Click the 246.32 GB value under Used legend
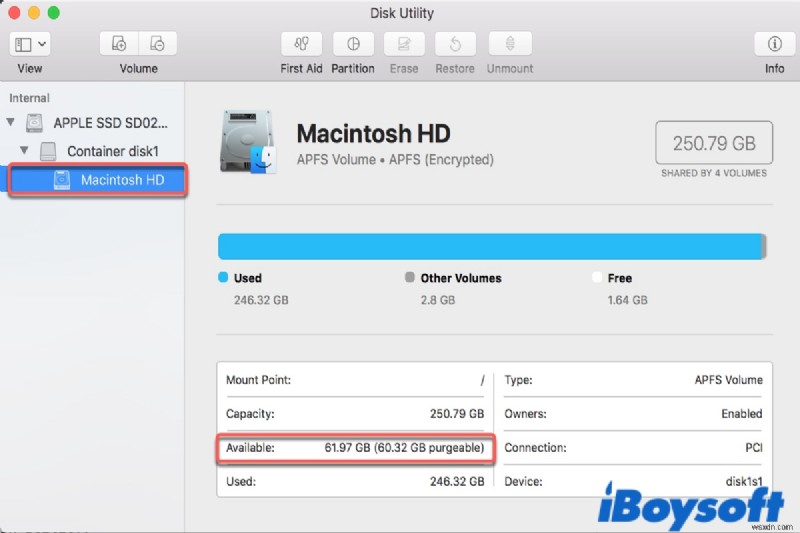This screenshot has height=533, width=800. coord(261,300)
